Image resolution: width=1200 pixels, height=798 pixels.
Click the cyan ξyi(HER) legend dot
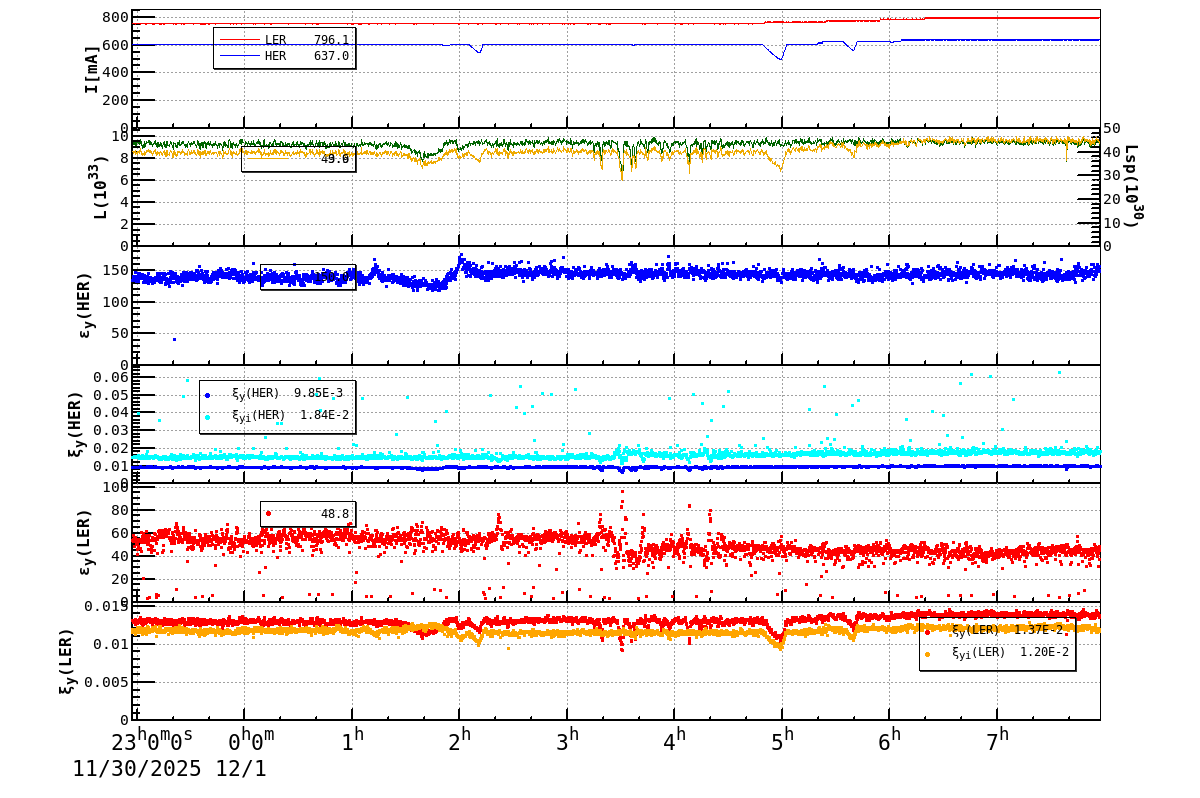coord(207,417)
